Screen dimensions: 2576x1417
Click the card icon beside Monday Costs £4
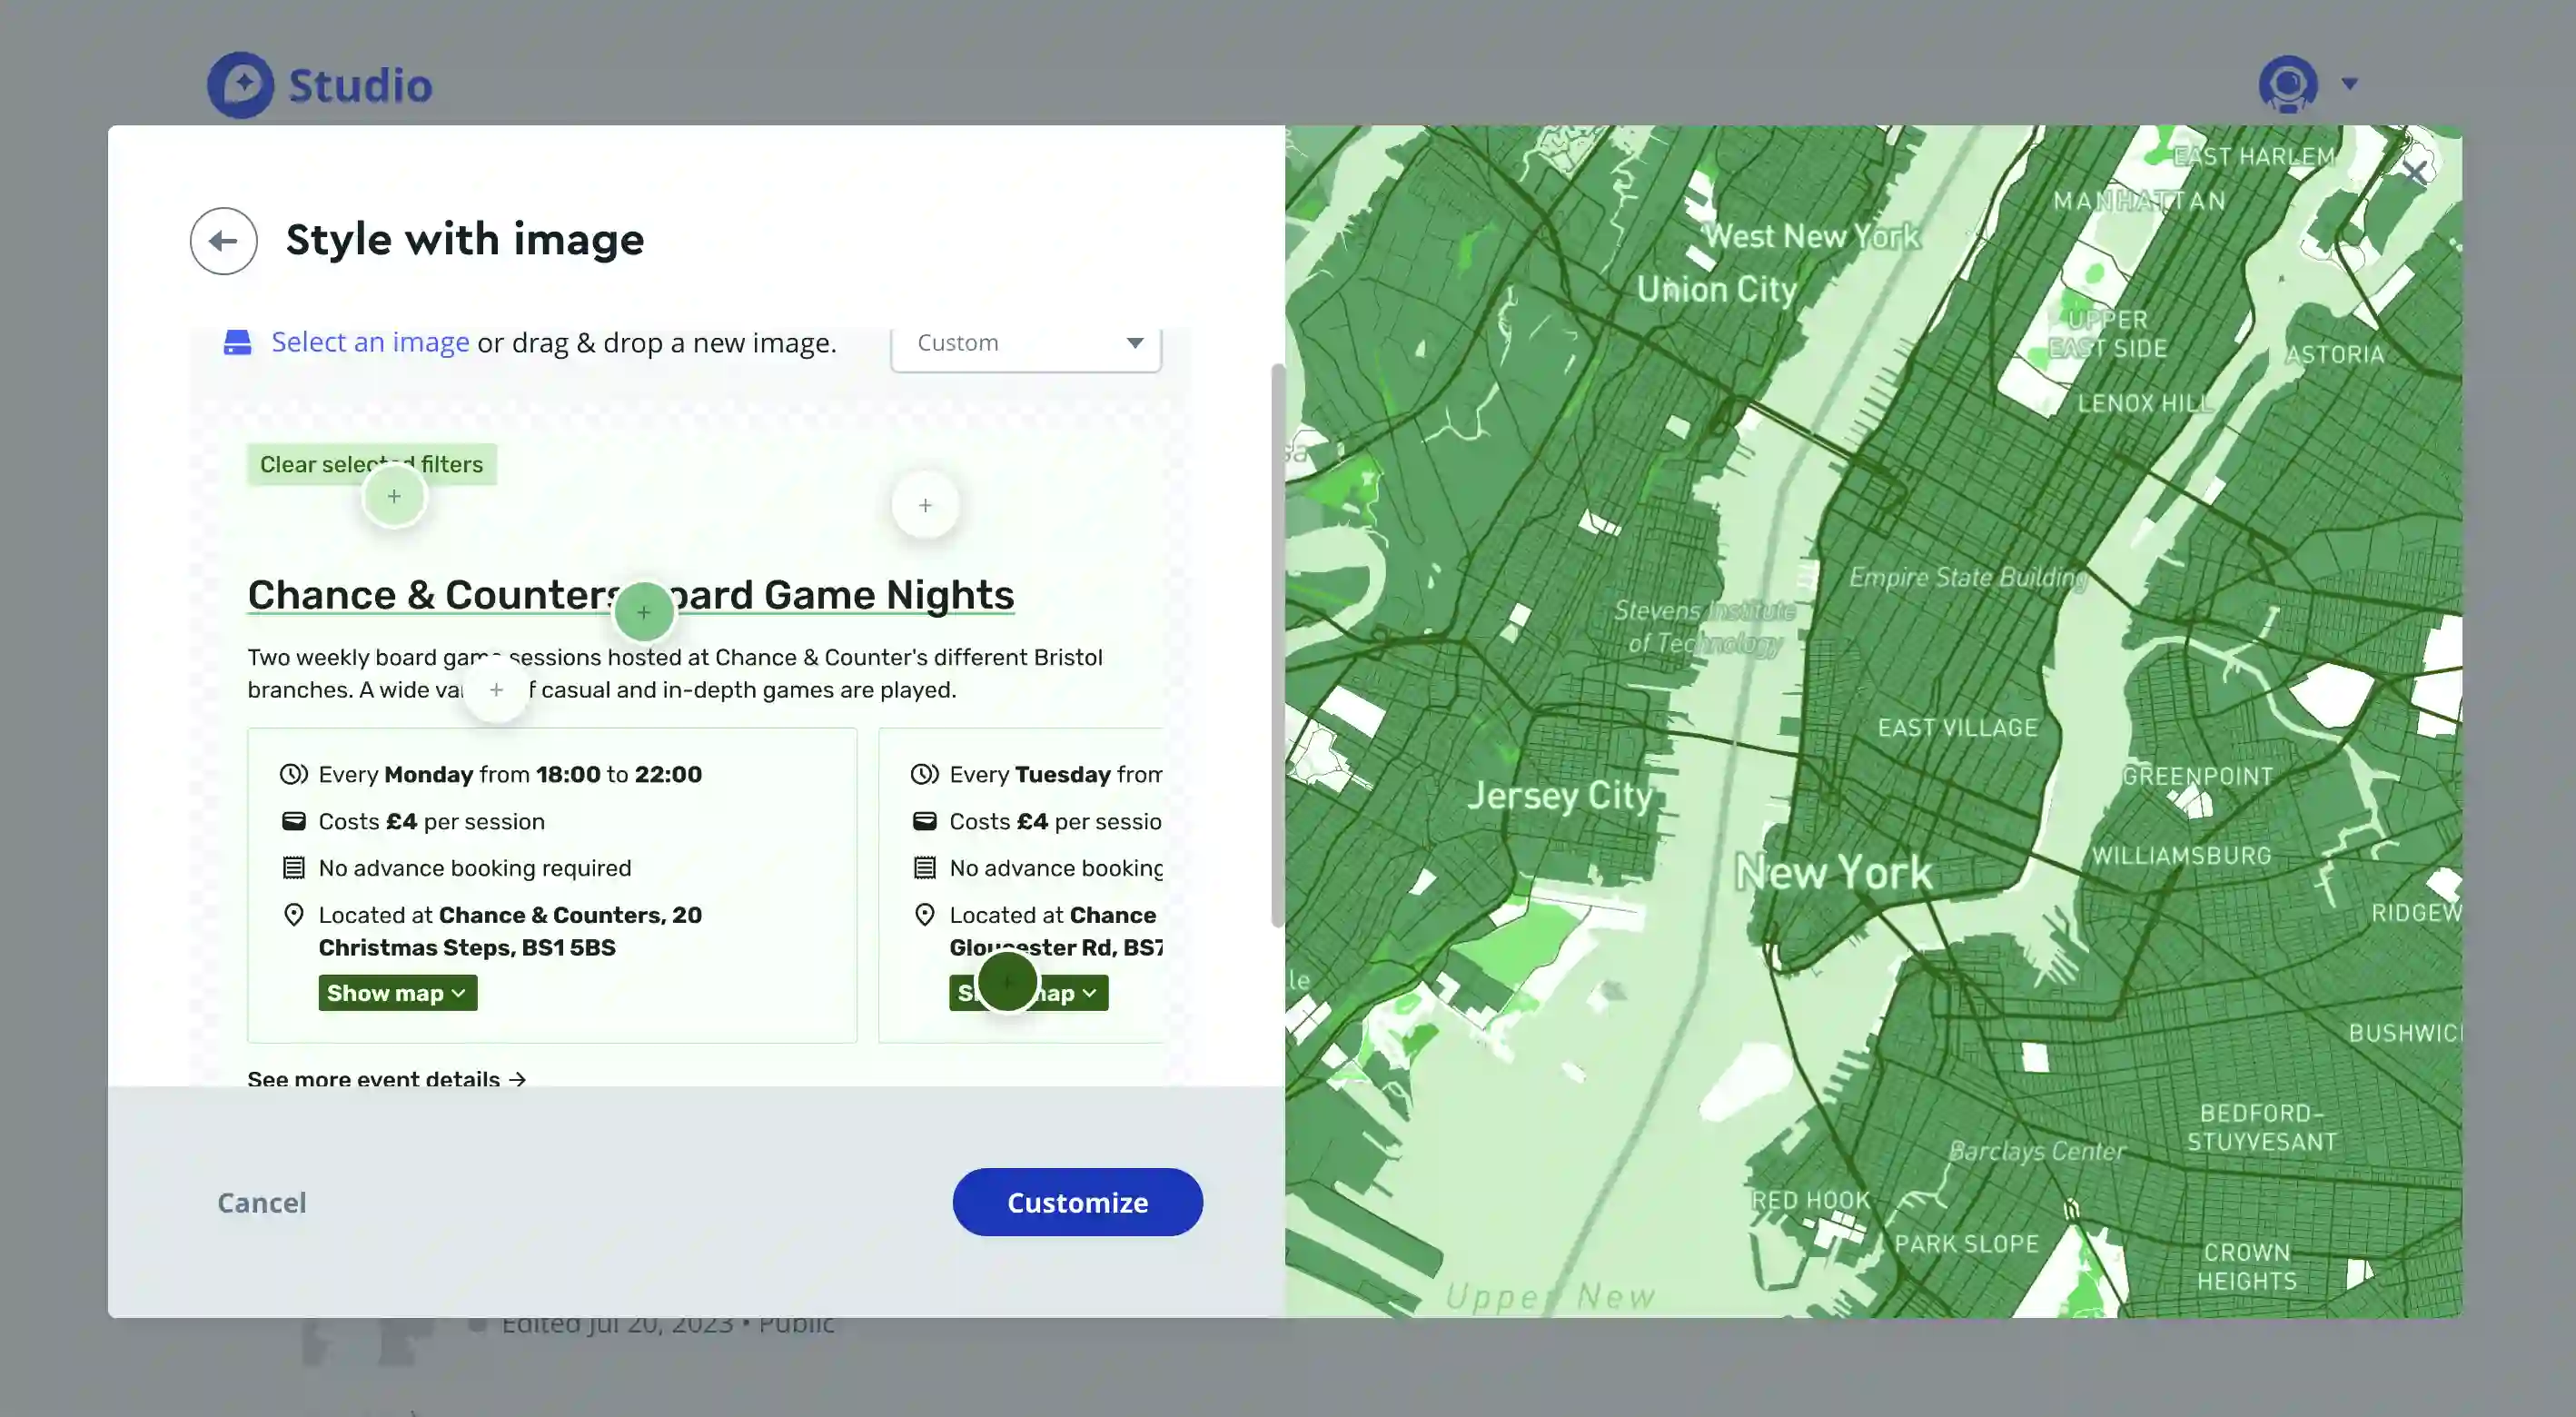(x=293, y=821)
